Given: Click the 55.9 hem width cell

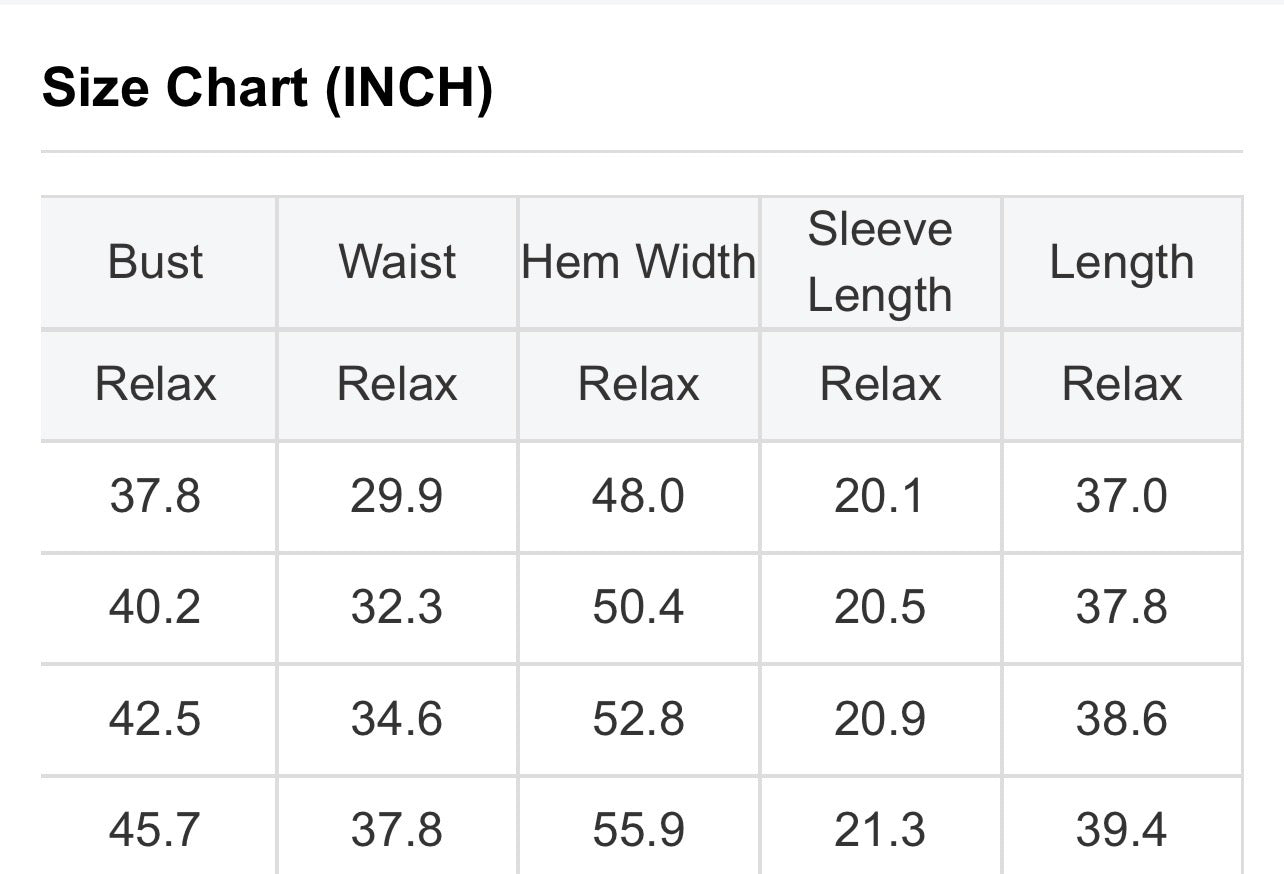Looking at the screenshot, I should [638, 830].
